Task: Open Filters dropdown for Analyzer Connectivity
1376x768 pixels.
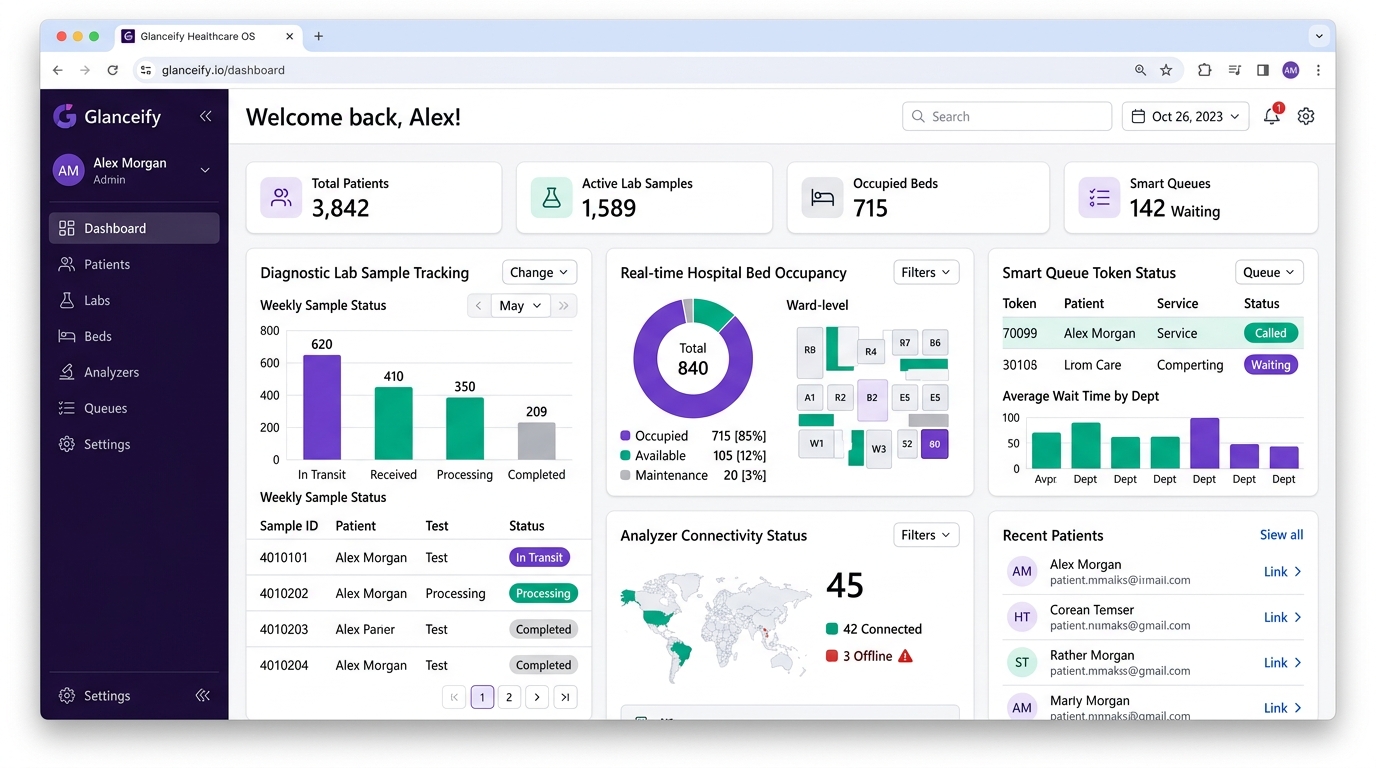Action: [x=926, y=535]
